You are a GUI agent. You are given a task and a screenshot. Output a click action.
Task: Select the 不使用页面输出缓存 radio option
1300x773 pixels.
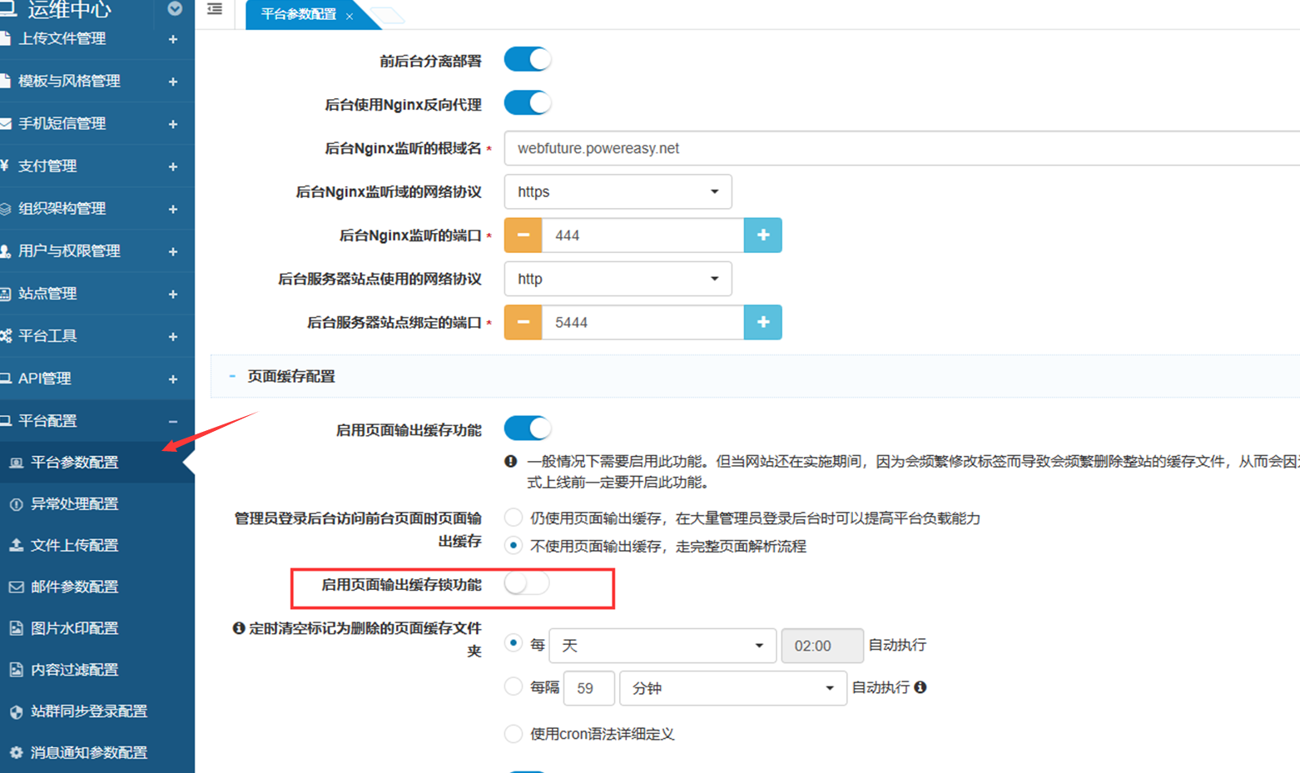click(x=513, y=546)
